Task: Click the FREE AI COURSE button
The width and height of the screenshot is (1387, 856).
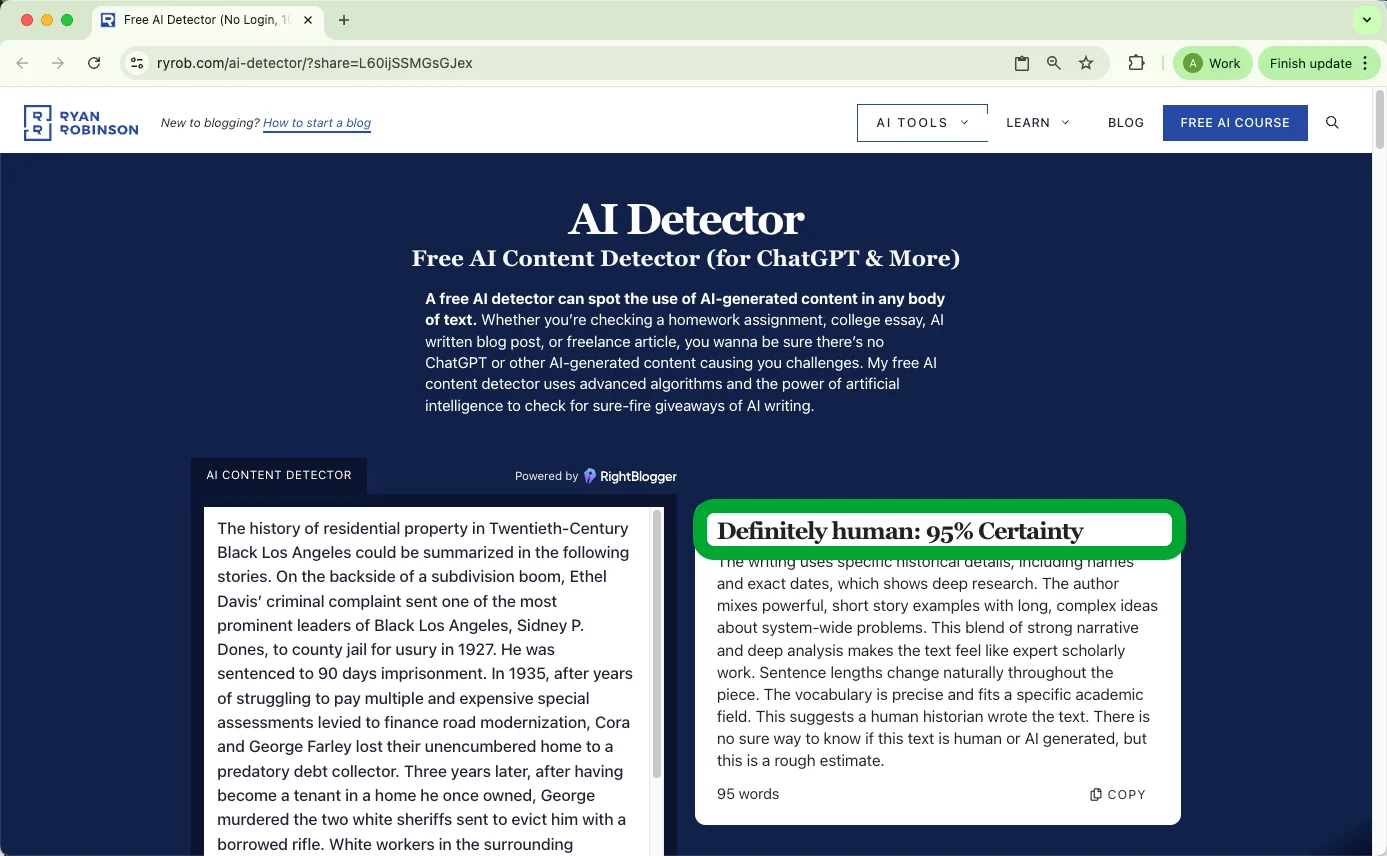Action: (1235, 122)
